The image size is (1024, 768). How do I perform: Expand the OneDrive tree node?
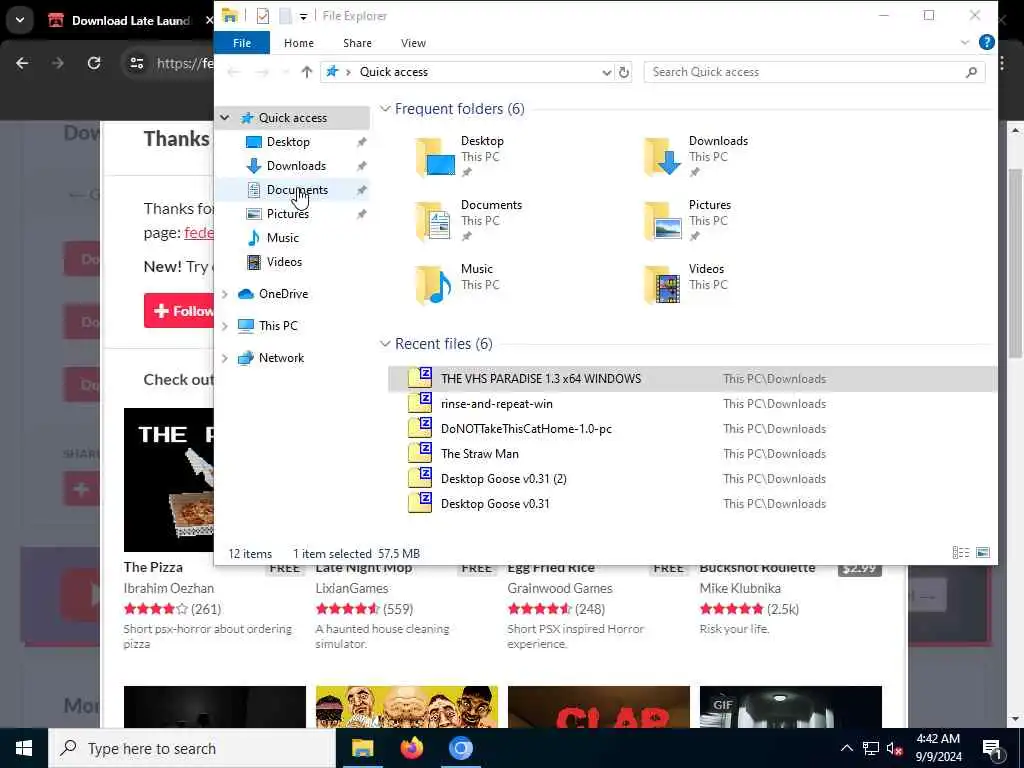pyautogui.click(x=225, y=294)
